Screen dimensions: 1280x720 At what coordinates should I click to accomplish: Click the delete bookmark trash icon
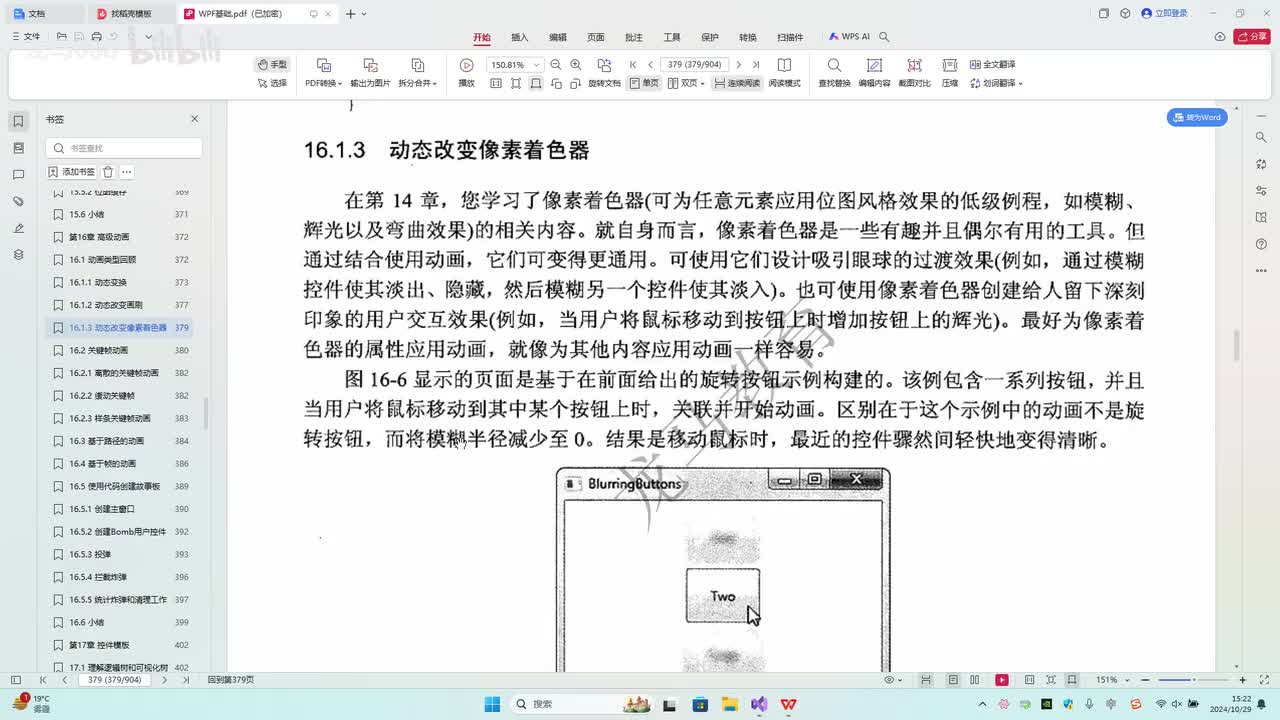coord(108,172)
